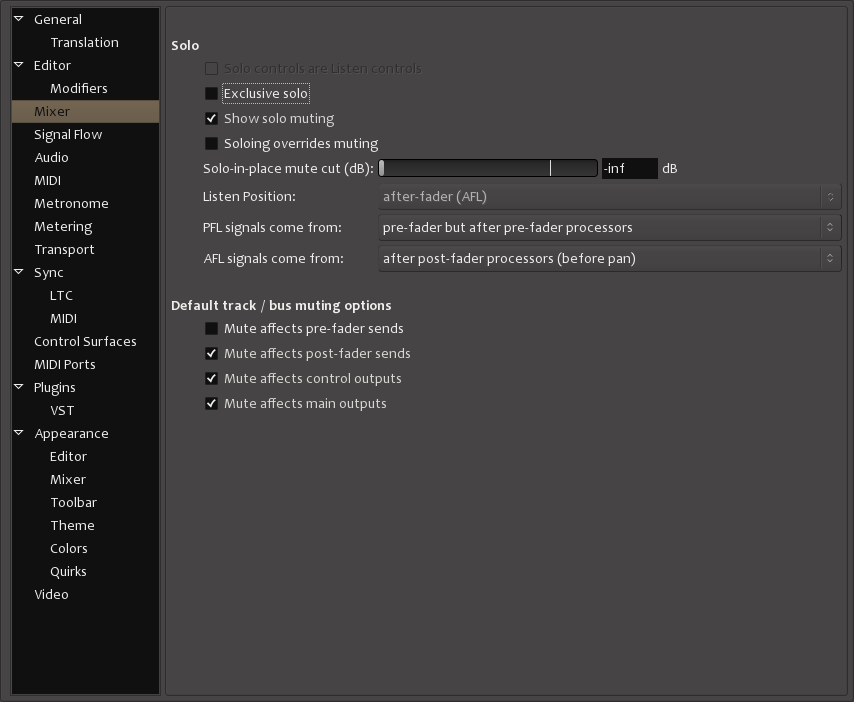Collapse the Appearance tree section
The height and width of the screenshot is (702, 854).
[x=19, y=433]
